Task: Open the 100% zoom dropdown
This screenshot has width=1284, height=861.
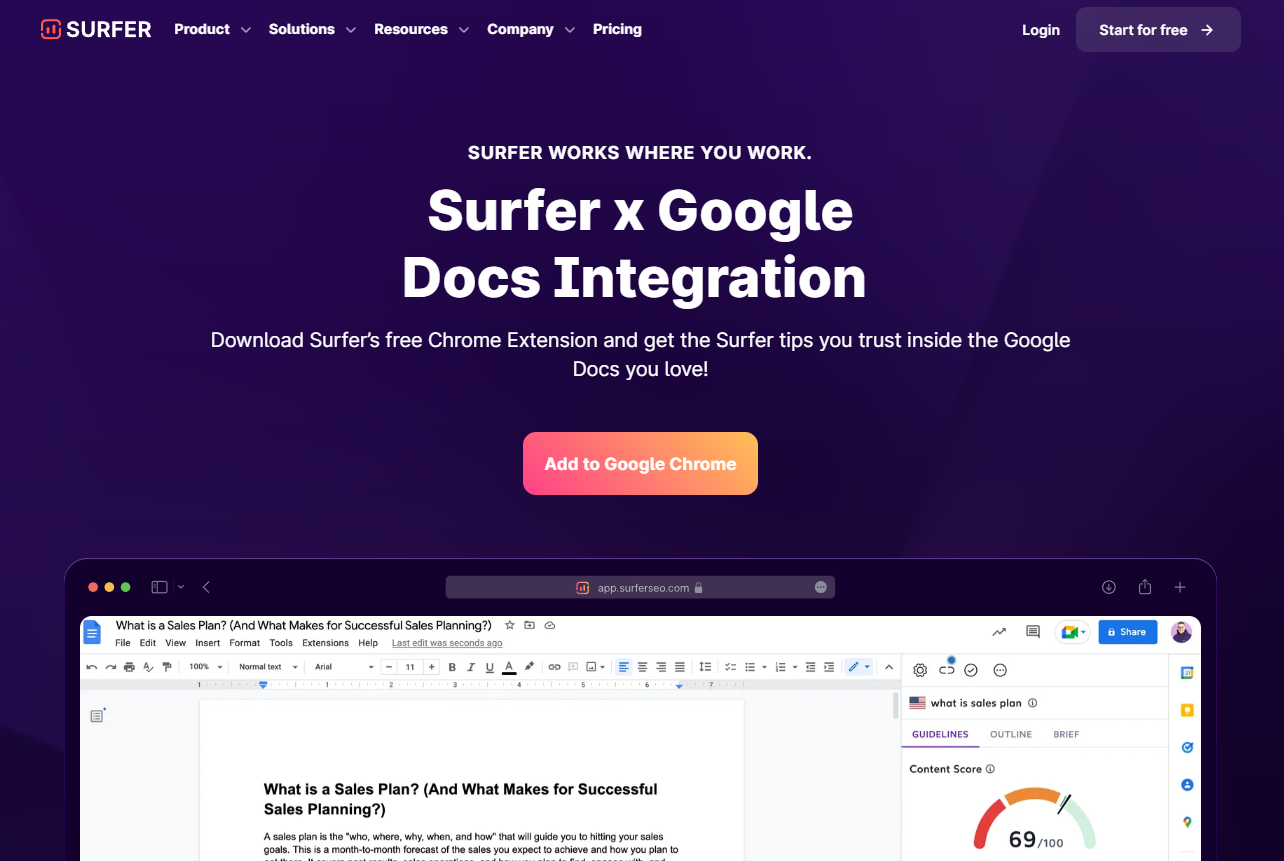Action: (206, 667)
